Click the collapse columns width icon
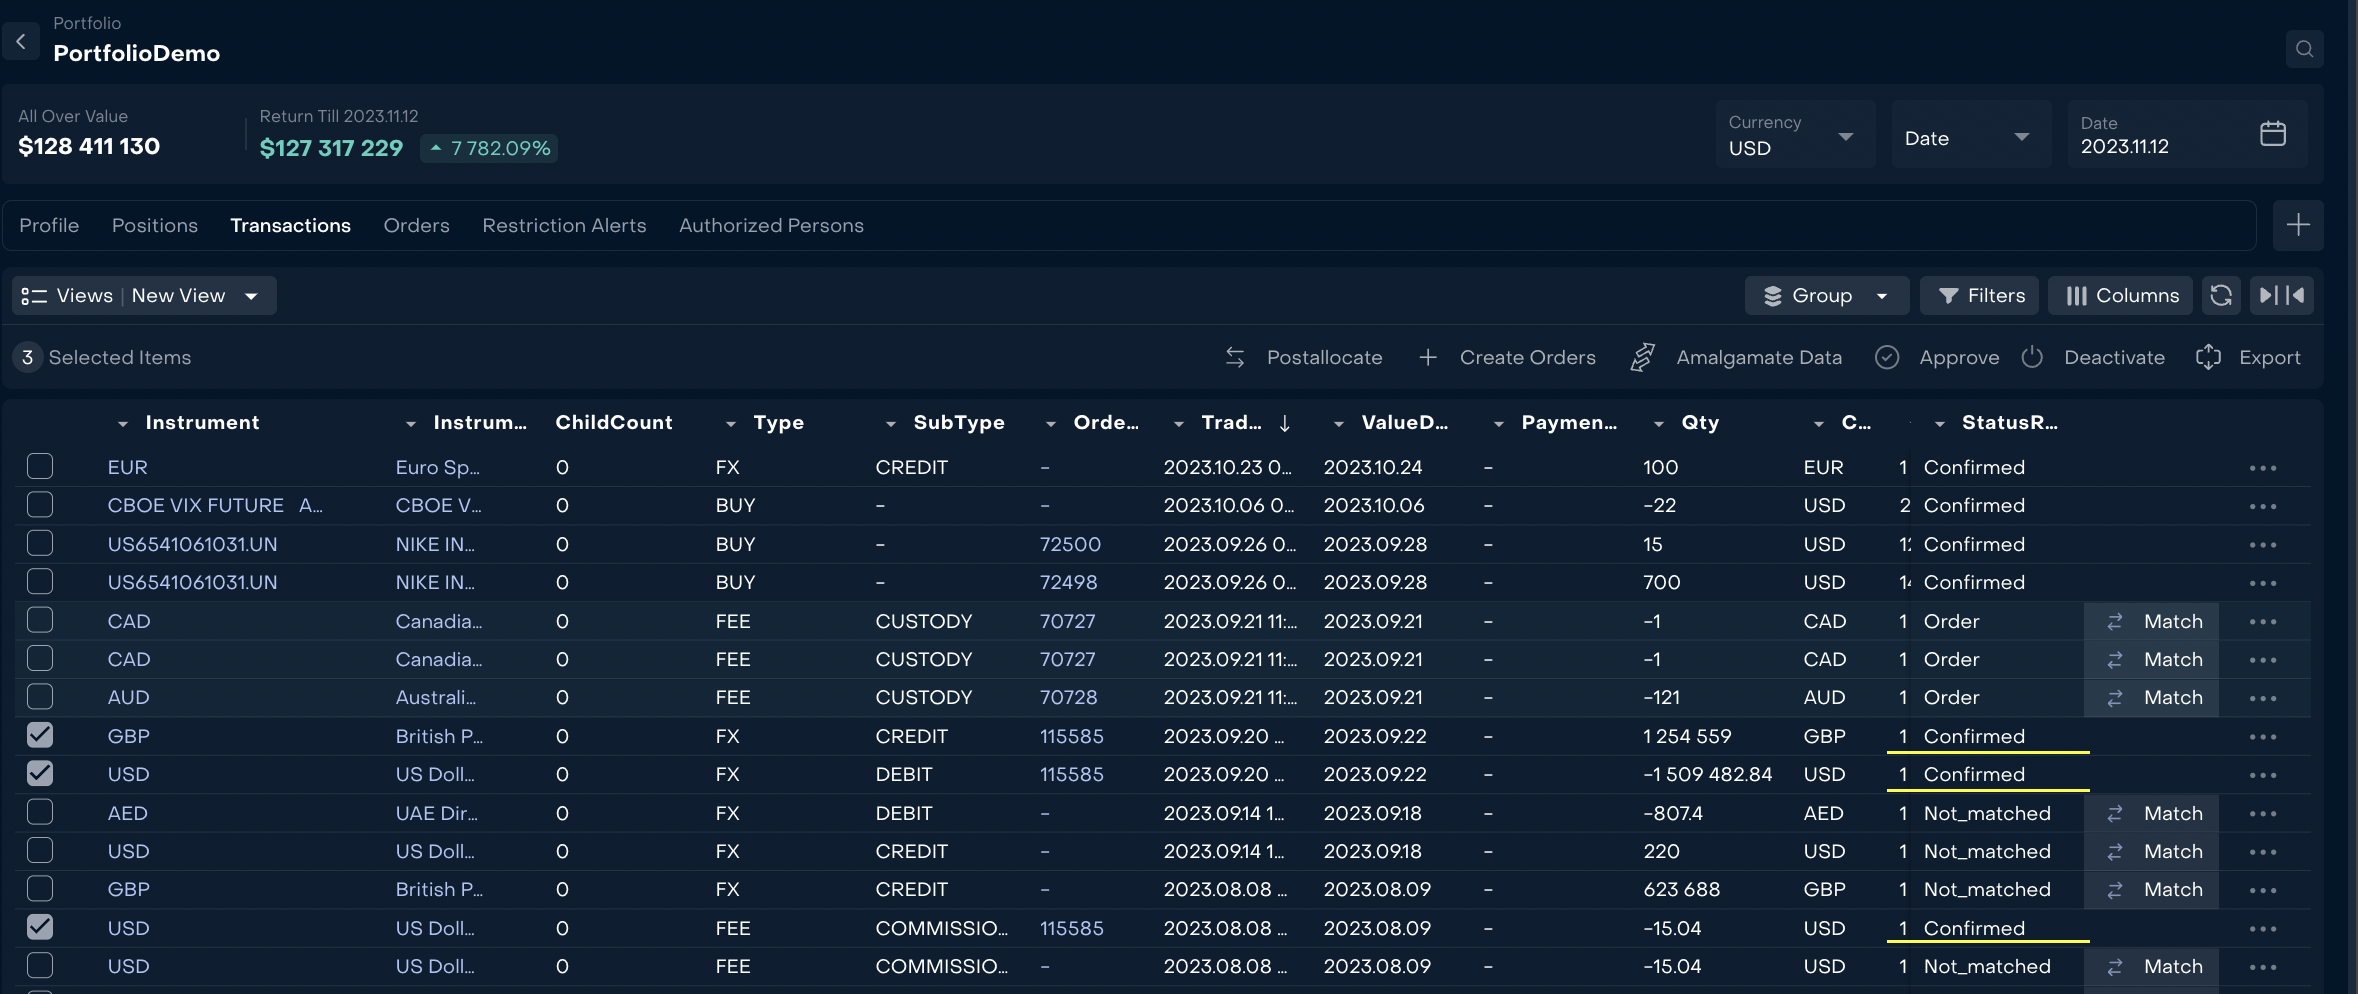Image resolution: width=2358 pixels, height=994 pixels. coord(2281,295)
